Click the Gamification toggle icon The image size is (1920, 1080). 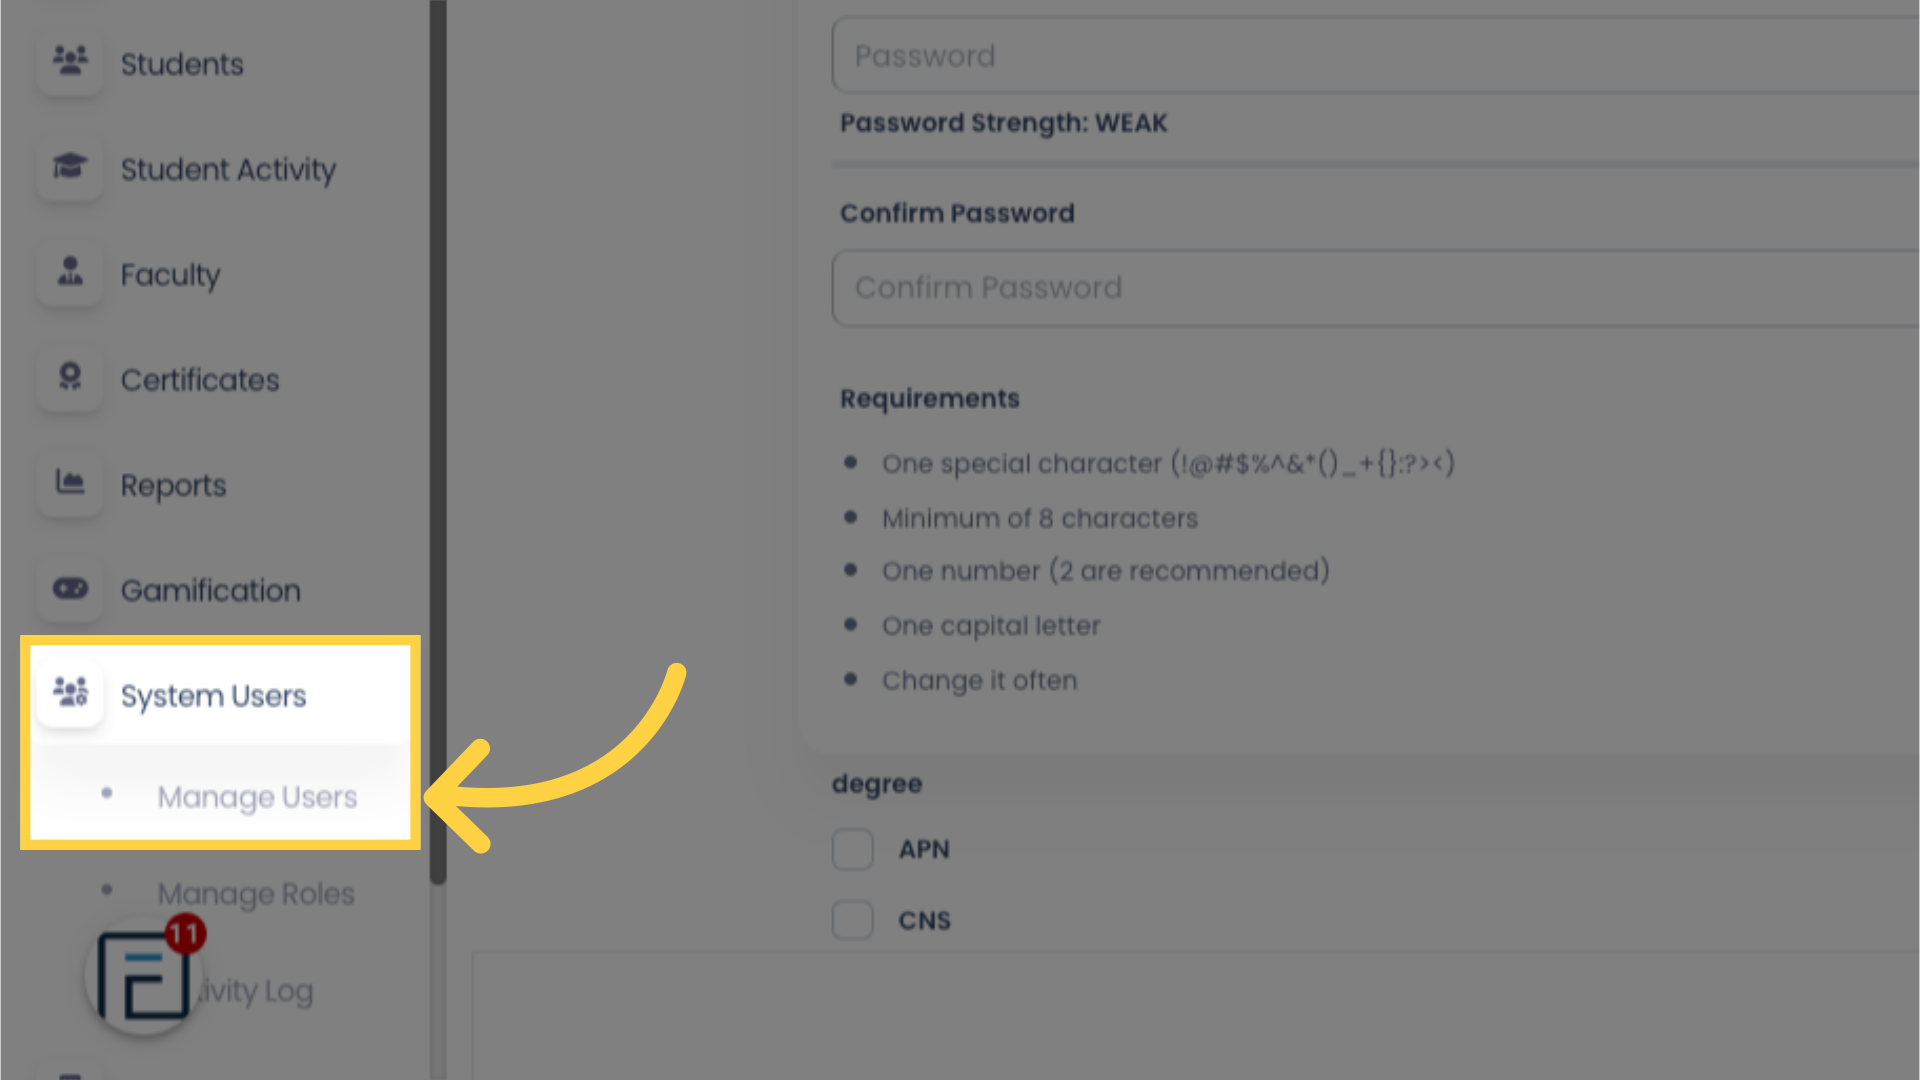pos(69,589)
